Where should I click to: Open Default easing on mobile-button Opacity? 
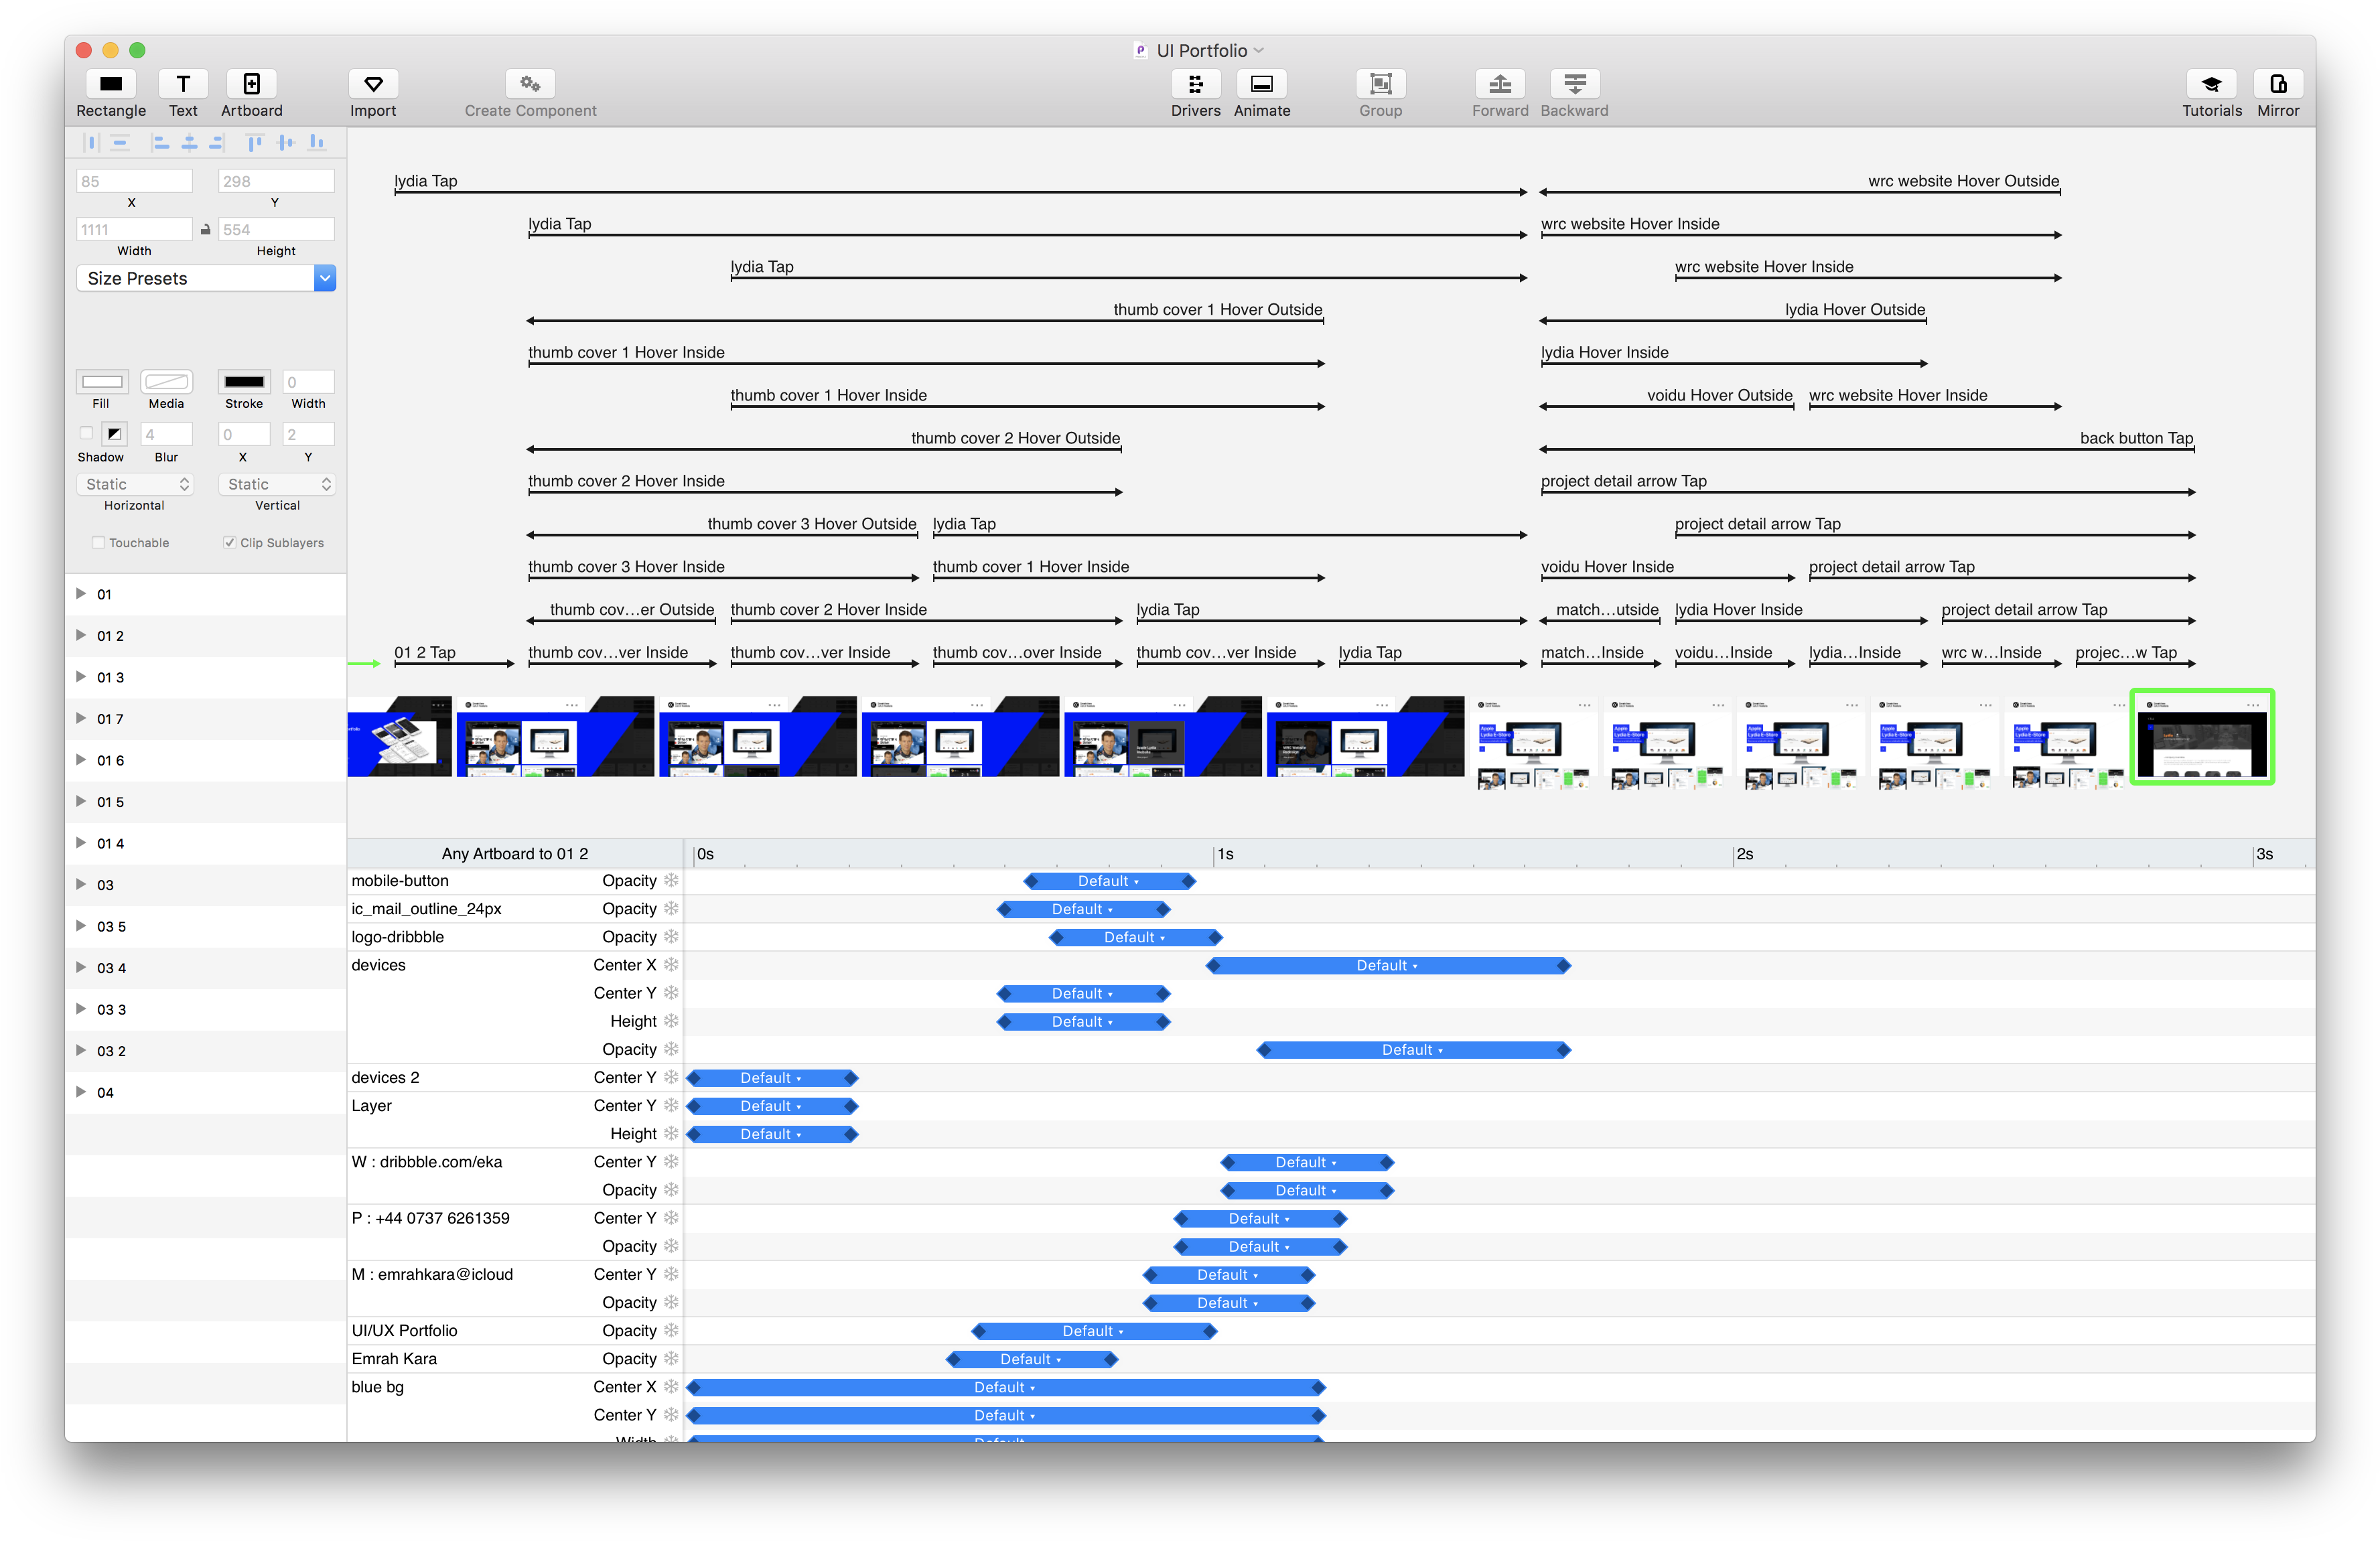pyautogui.click(x=1108, y=881)
